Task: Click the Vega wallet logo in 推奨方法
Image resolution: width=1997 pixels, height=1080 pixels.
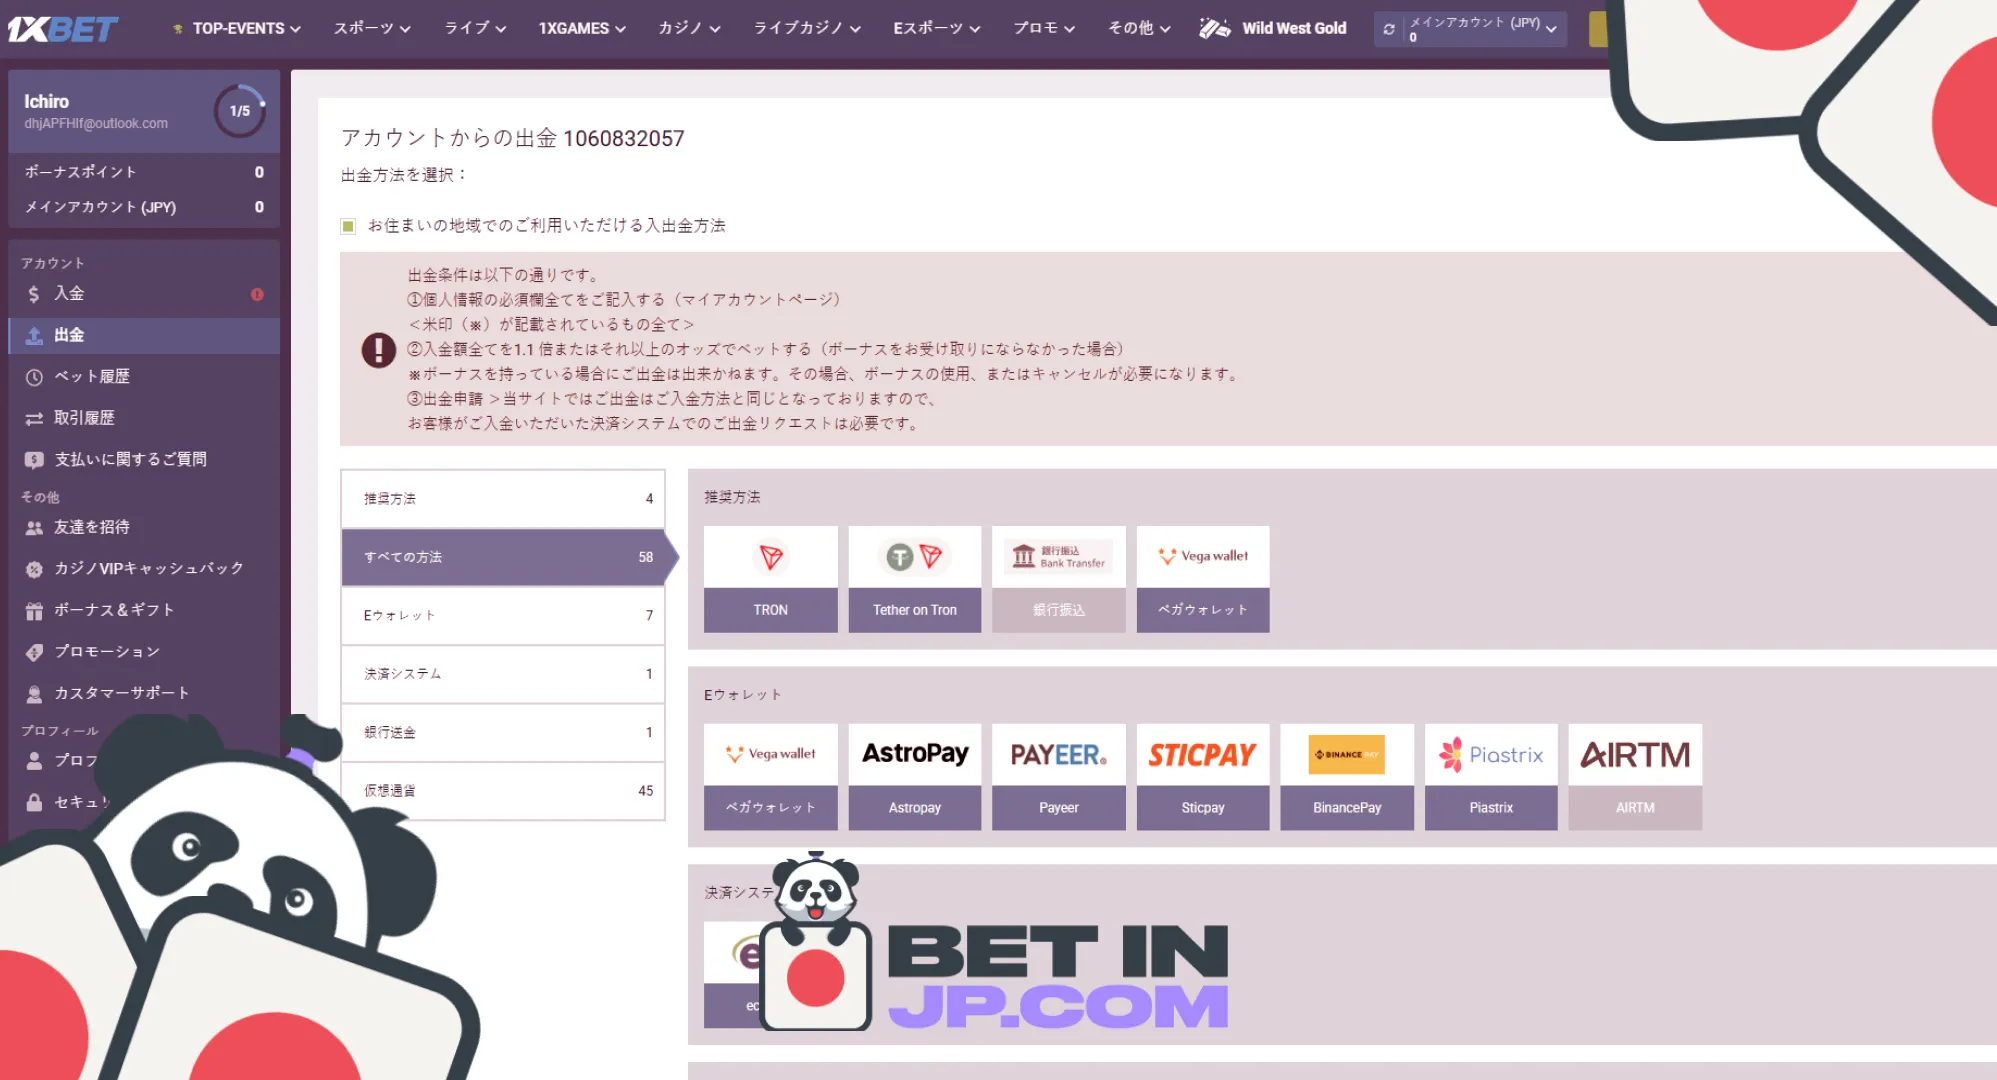Action: [x=1203, y=557]
